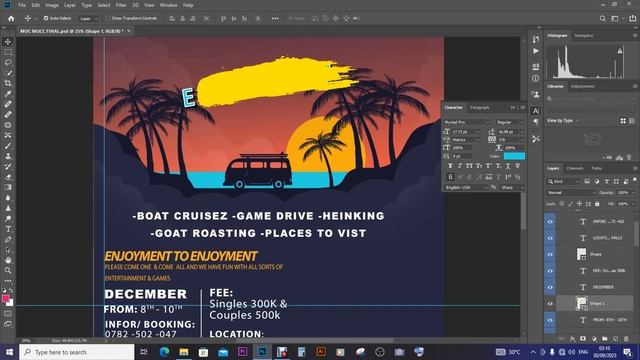This screenshot has width=640, height=360.
Task: Toggle Faux Bold in Character panel
Action: pos(450,166)
